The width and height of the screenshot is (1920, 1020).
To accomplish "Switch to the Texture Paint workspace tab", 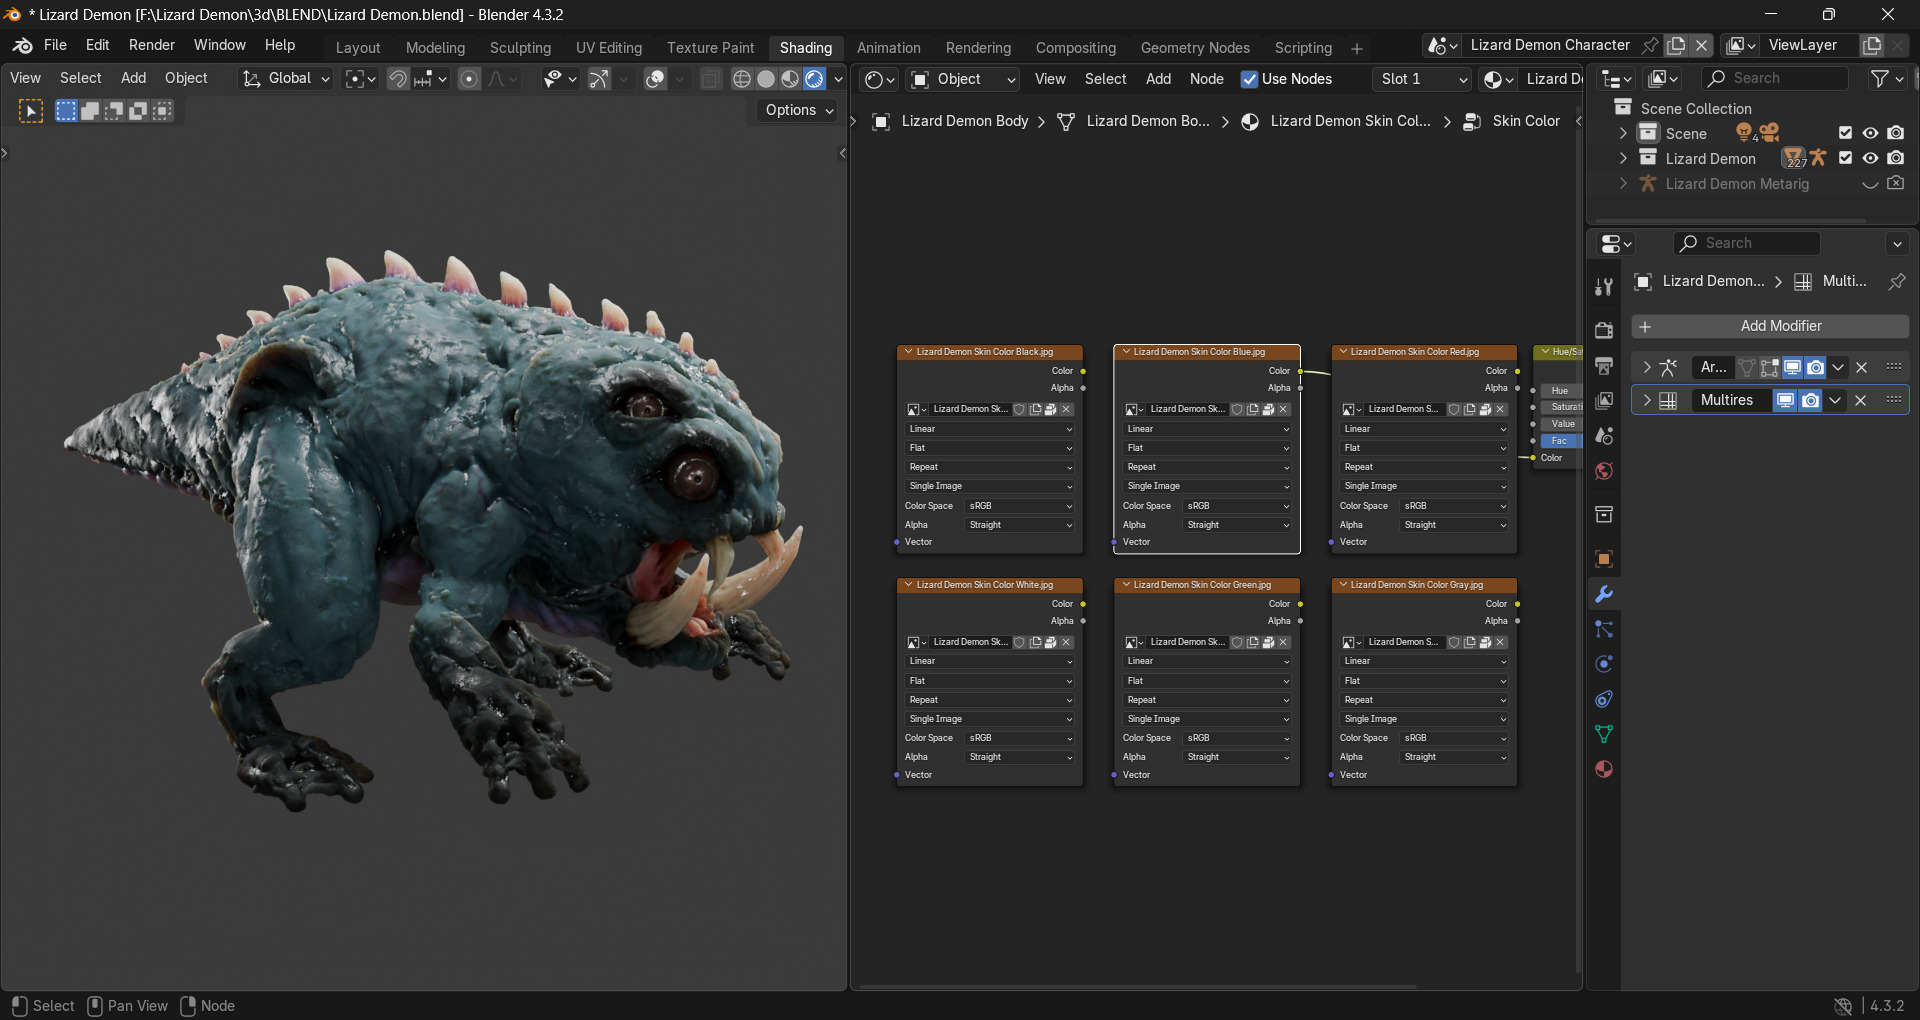I will point(710,48).
